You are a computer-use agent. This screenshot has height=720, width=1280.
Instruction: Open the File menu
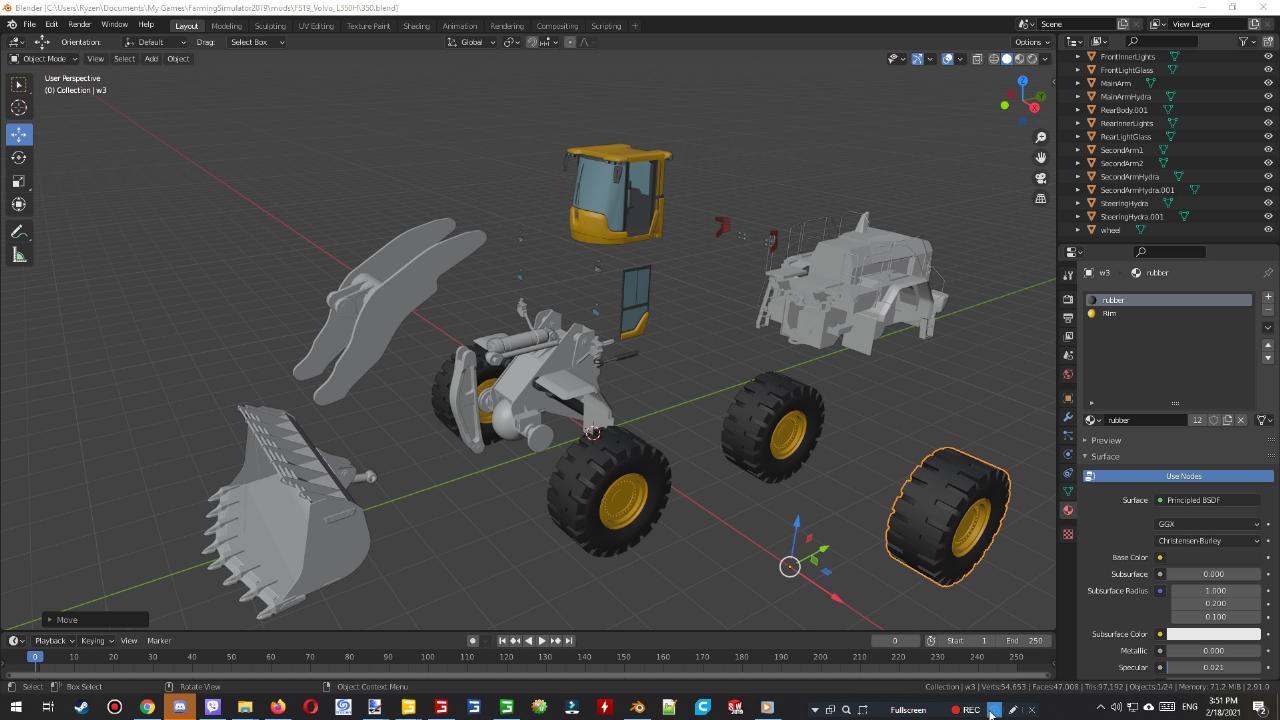pyautogui.click(x=29, y=25)
